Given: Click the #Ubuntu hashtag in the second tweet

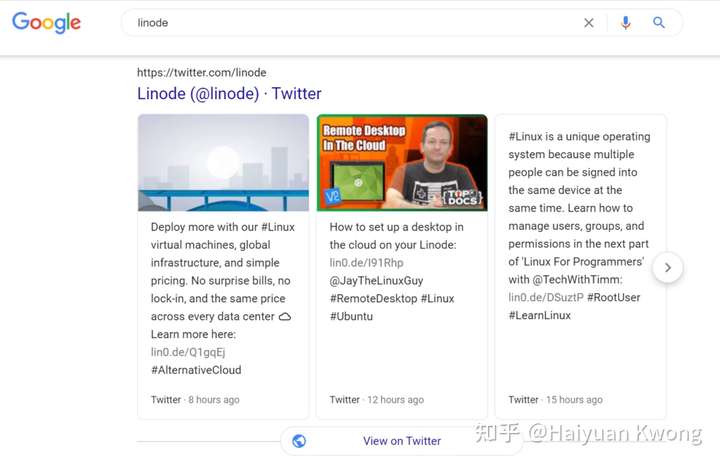Looking at the screenshot, I should click(351, 316).
